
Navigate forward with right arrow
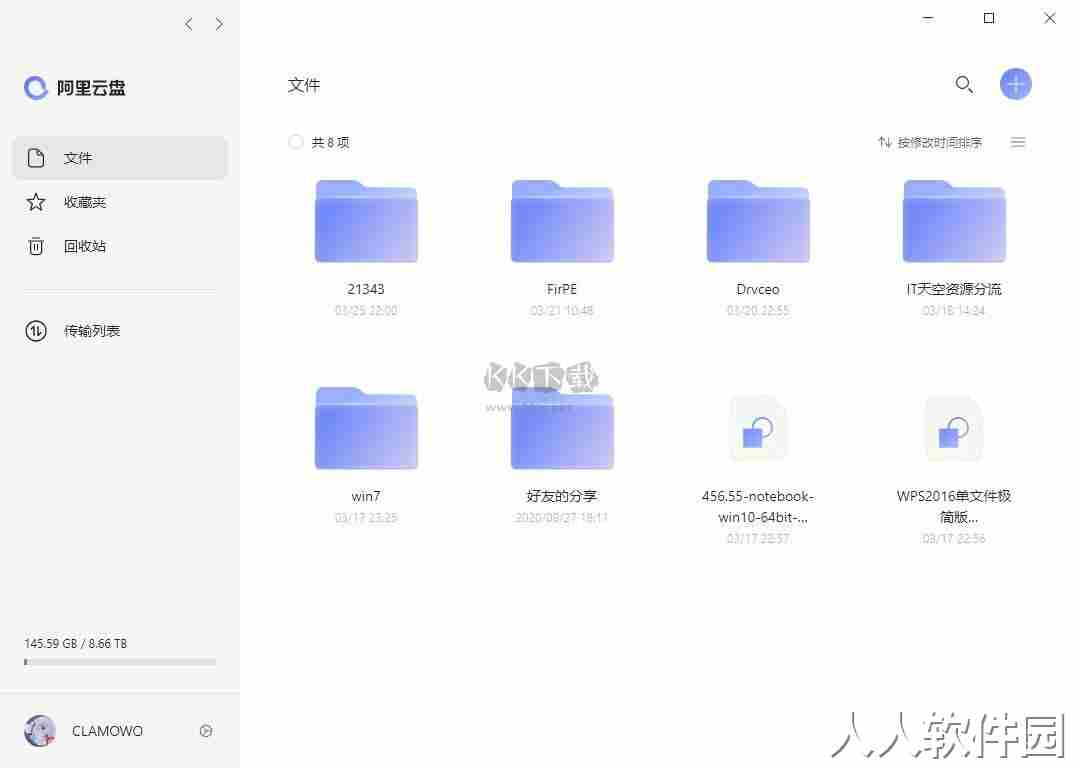[x=219, y=24]
